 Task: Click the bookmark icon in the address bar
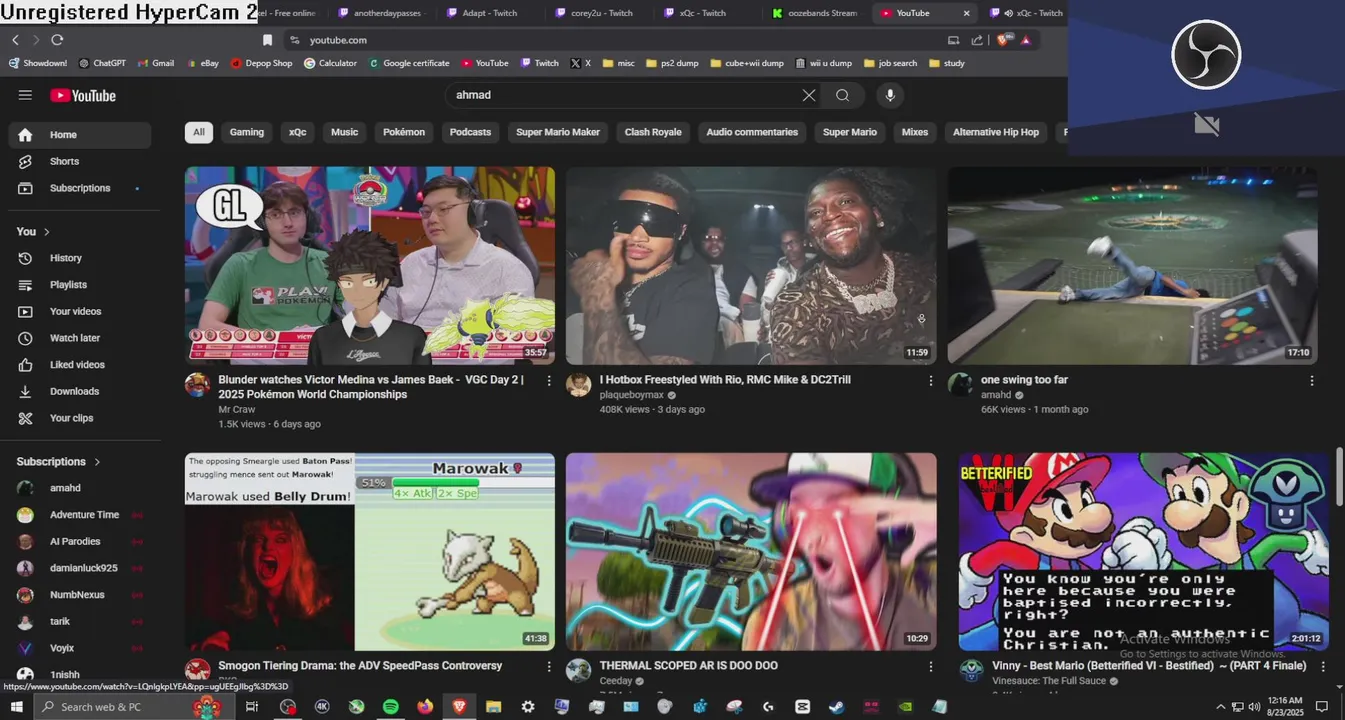pyautogui.click(x=267, y=40)
